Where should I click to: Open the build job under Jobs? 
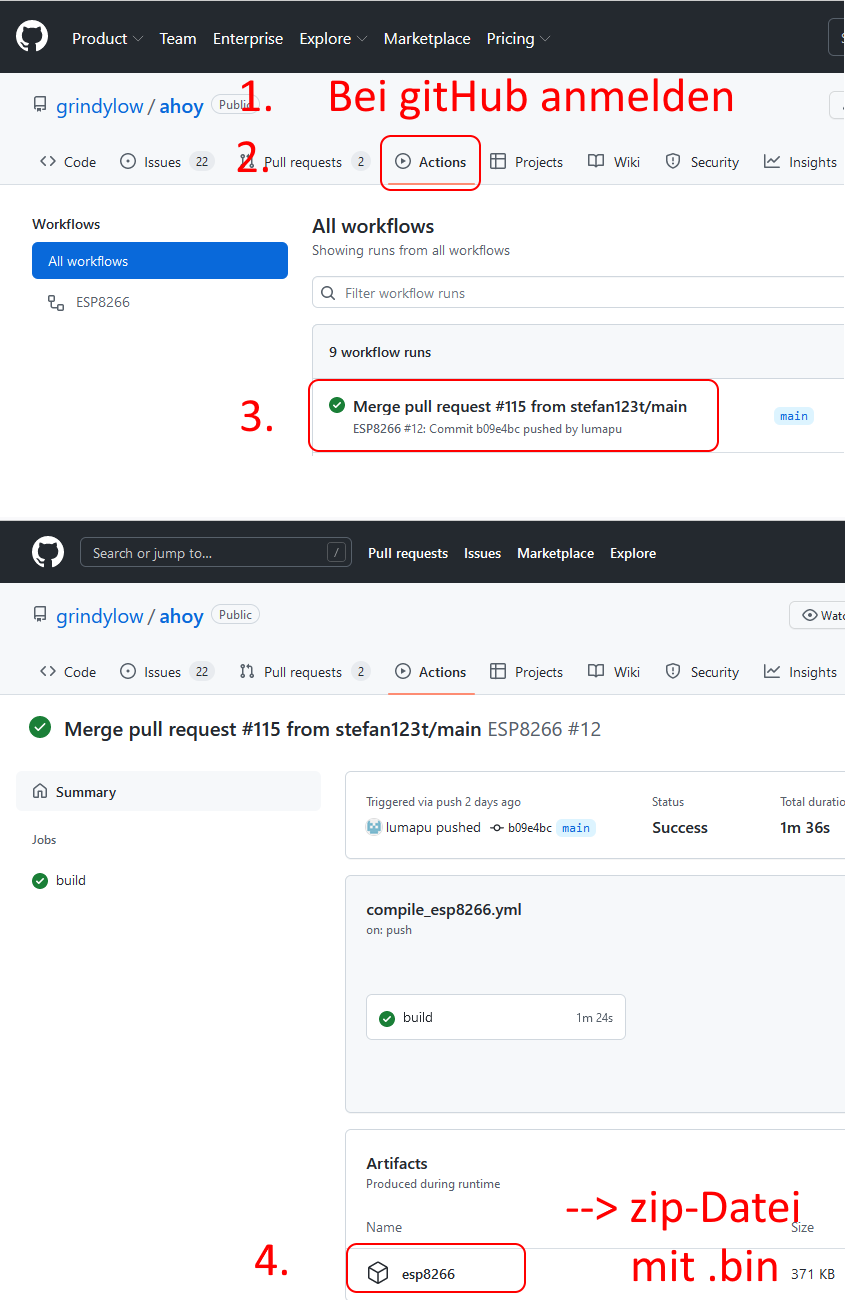point(71,880)
